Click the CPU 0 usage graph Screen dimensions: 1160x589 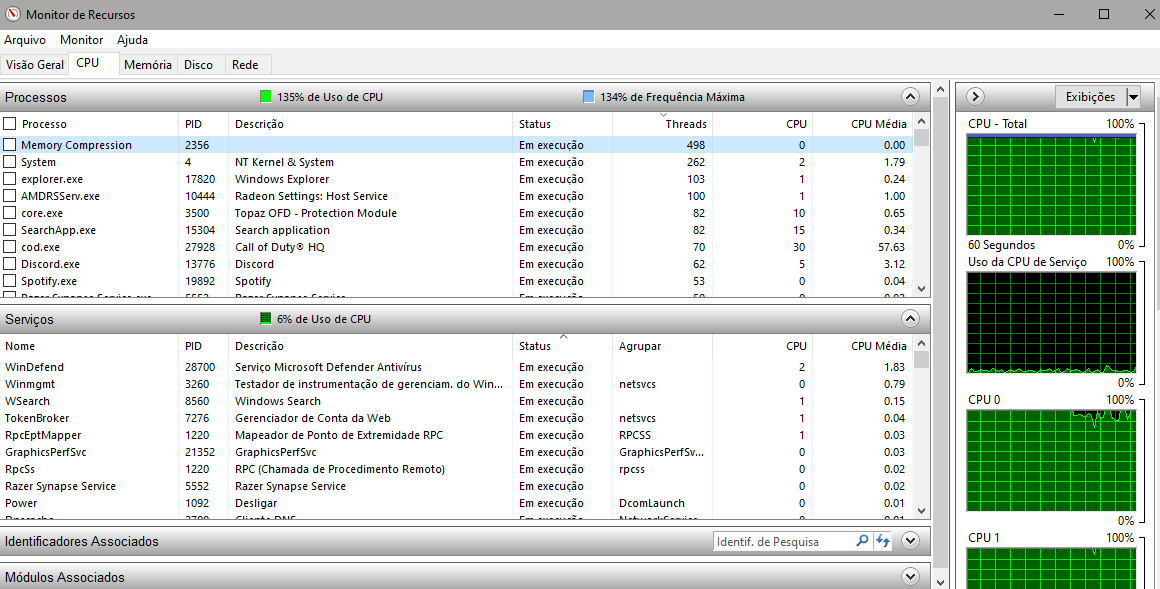pyautogui.click(x=1051, y=460)
